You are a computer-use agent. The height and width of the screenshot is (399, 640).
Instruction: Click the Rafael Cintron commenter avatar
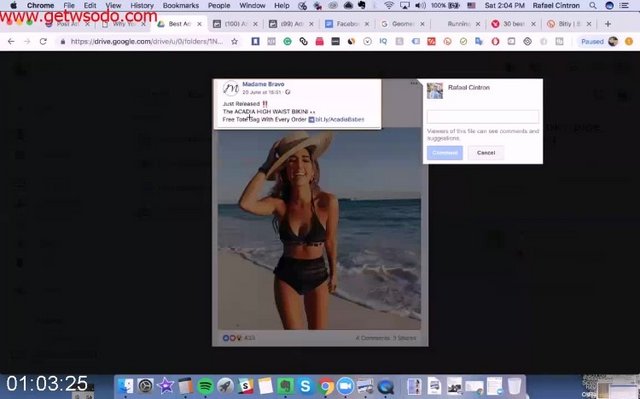(x=435, y=91)
